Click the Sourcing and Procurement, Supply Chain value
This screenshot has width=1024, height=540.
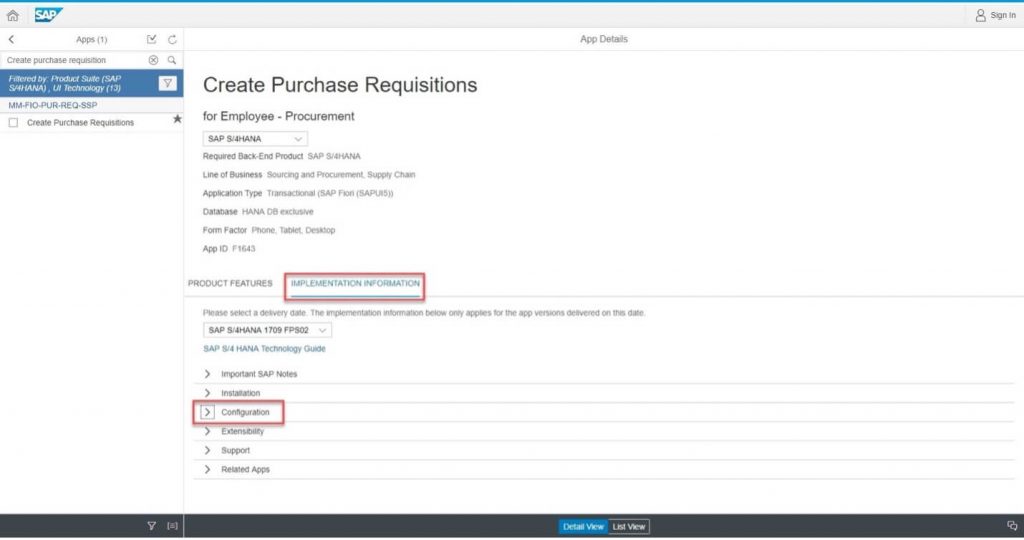pyautogui.click(x=341, y=175)
